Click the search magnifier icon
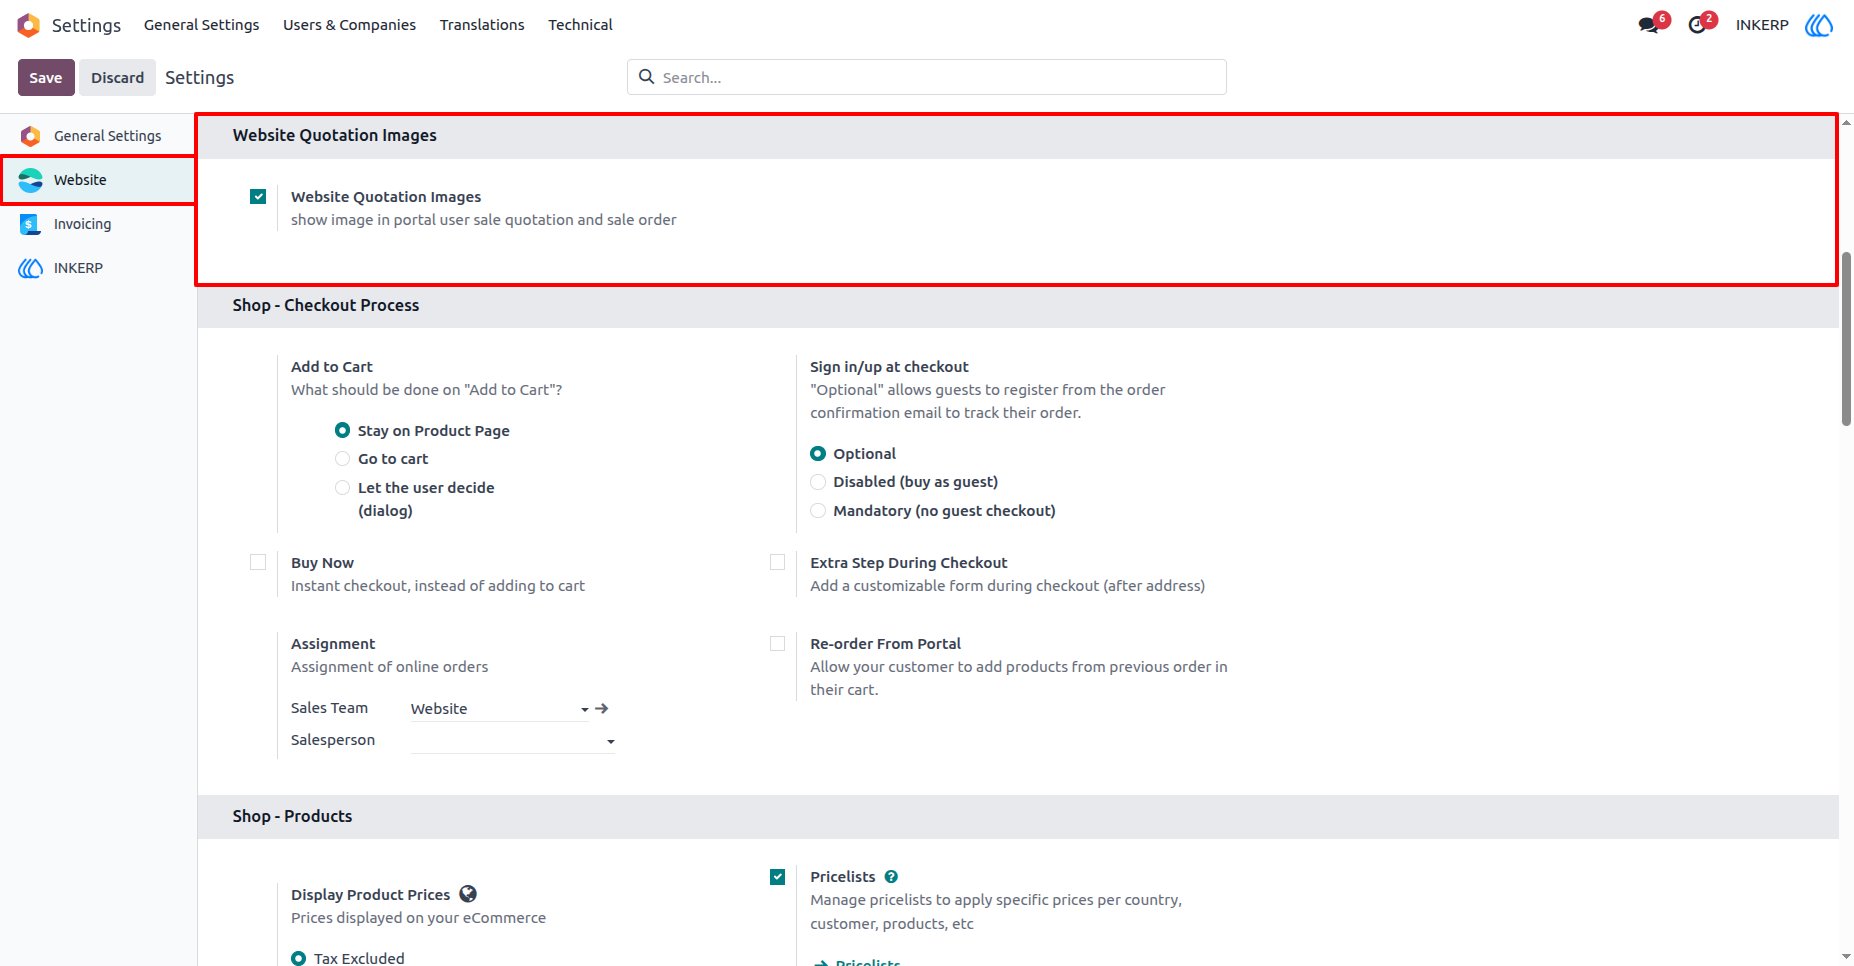The image size is (1854, 966). 647,77
